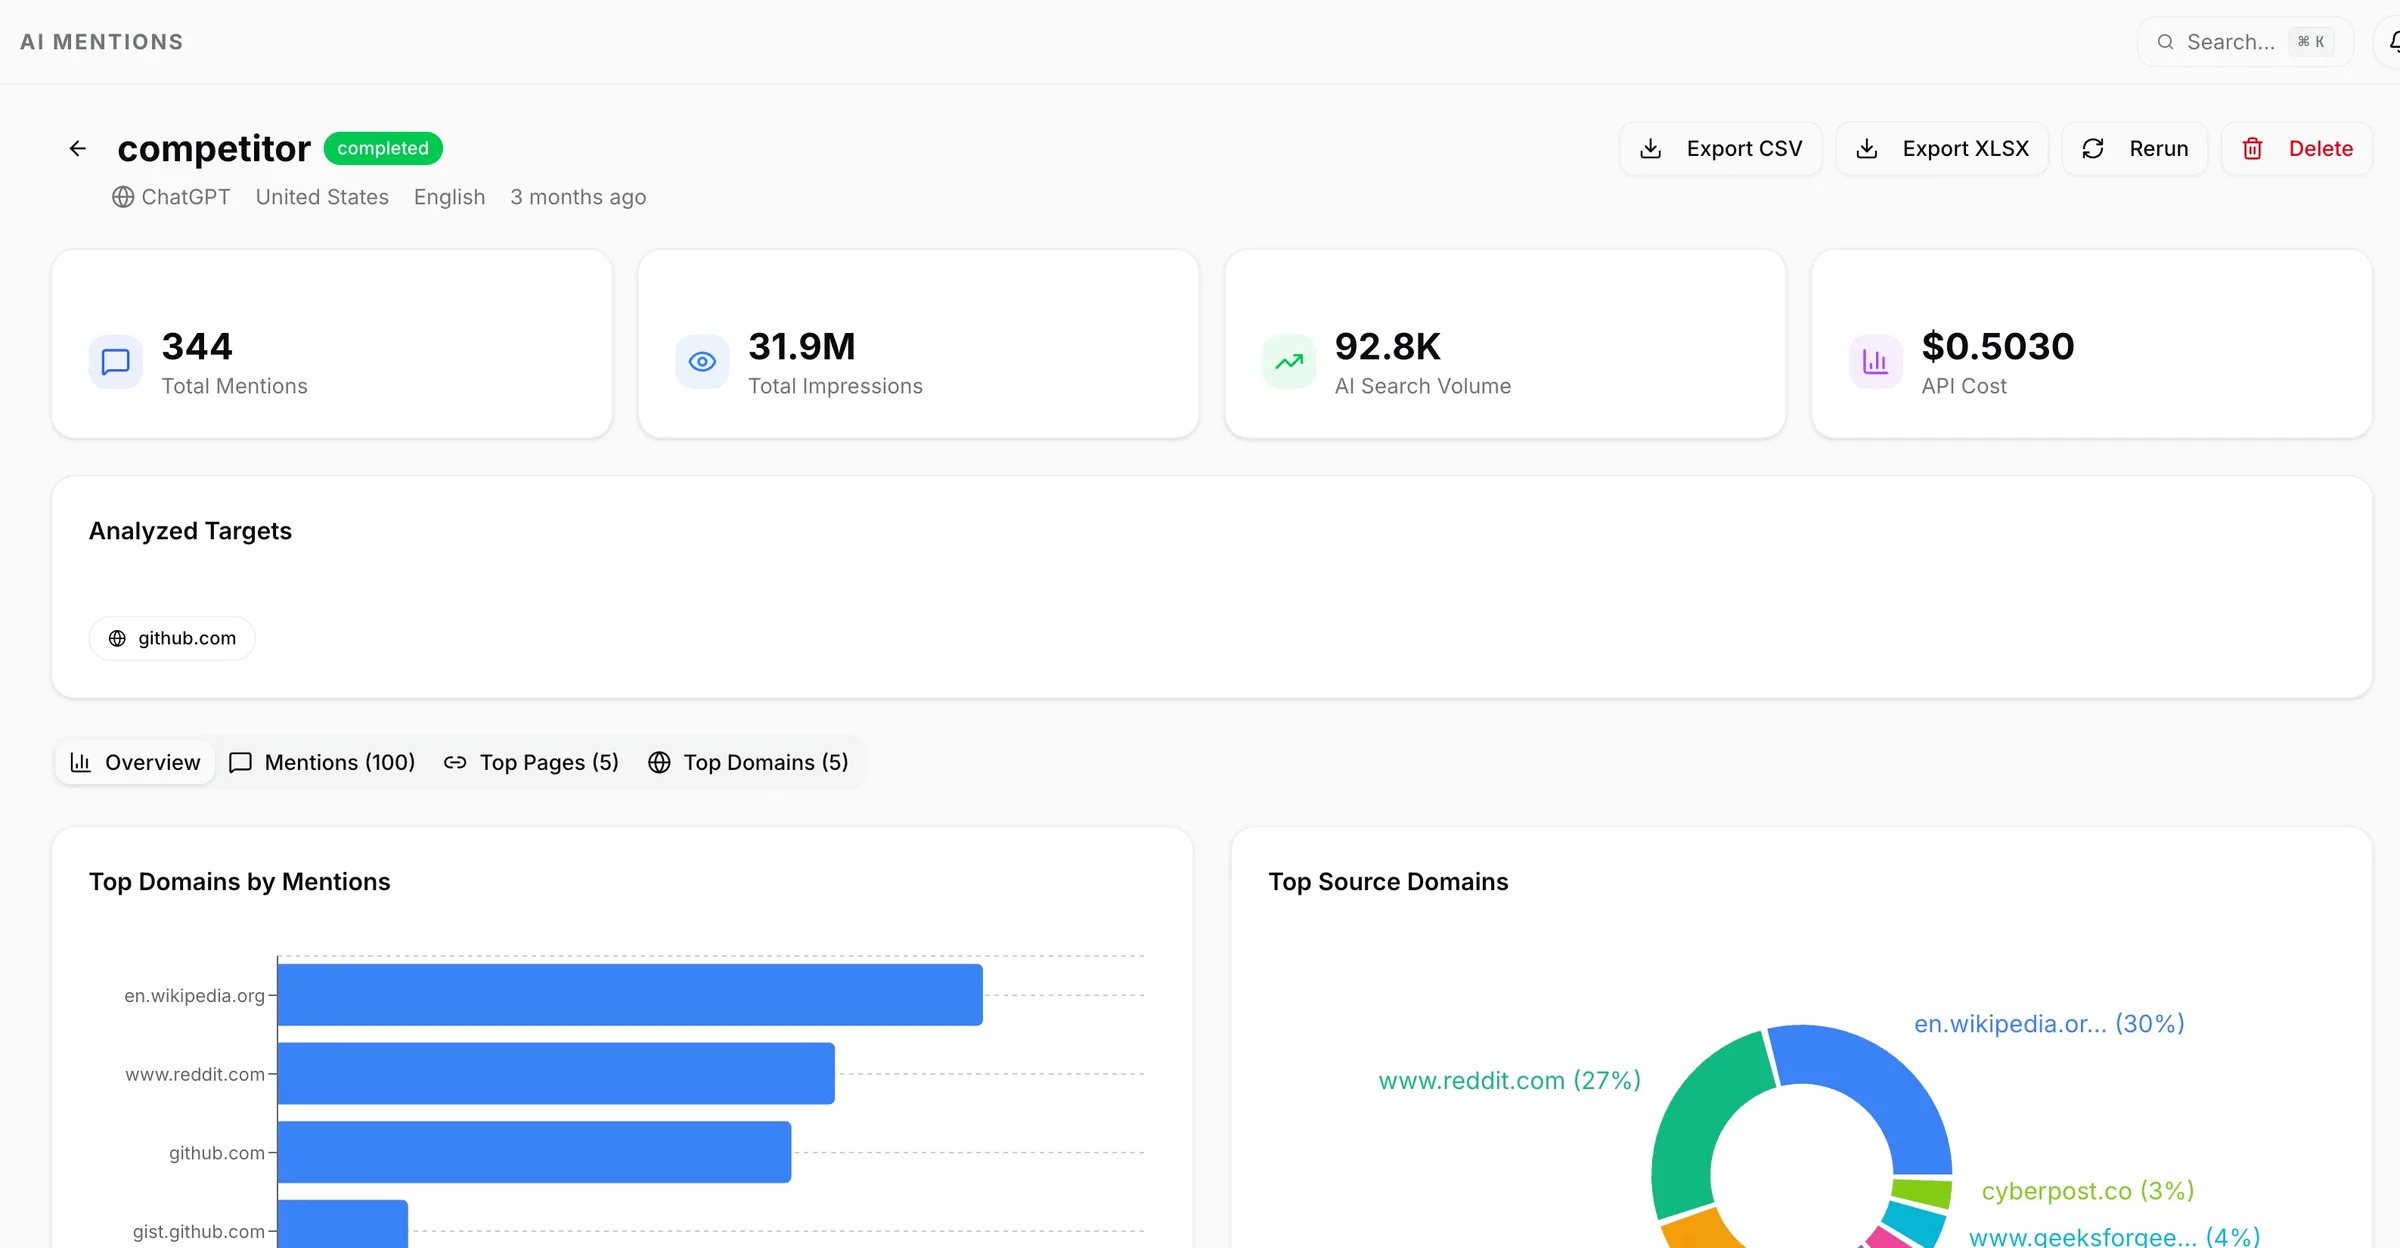Click the English language label
Viewport: 2400px width, 1248px height.
(x=450, y=197)
